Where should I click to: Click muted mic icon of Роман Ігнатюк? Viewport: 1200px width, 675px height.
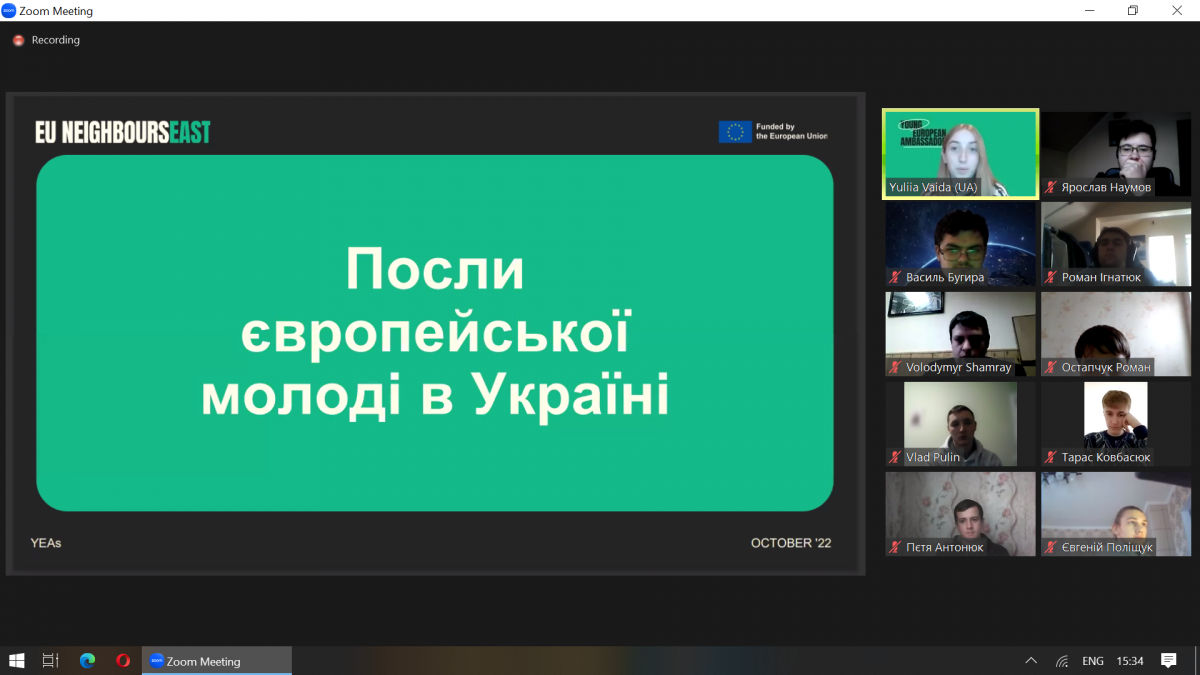point(1051,277)
